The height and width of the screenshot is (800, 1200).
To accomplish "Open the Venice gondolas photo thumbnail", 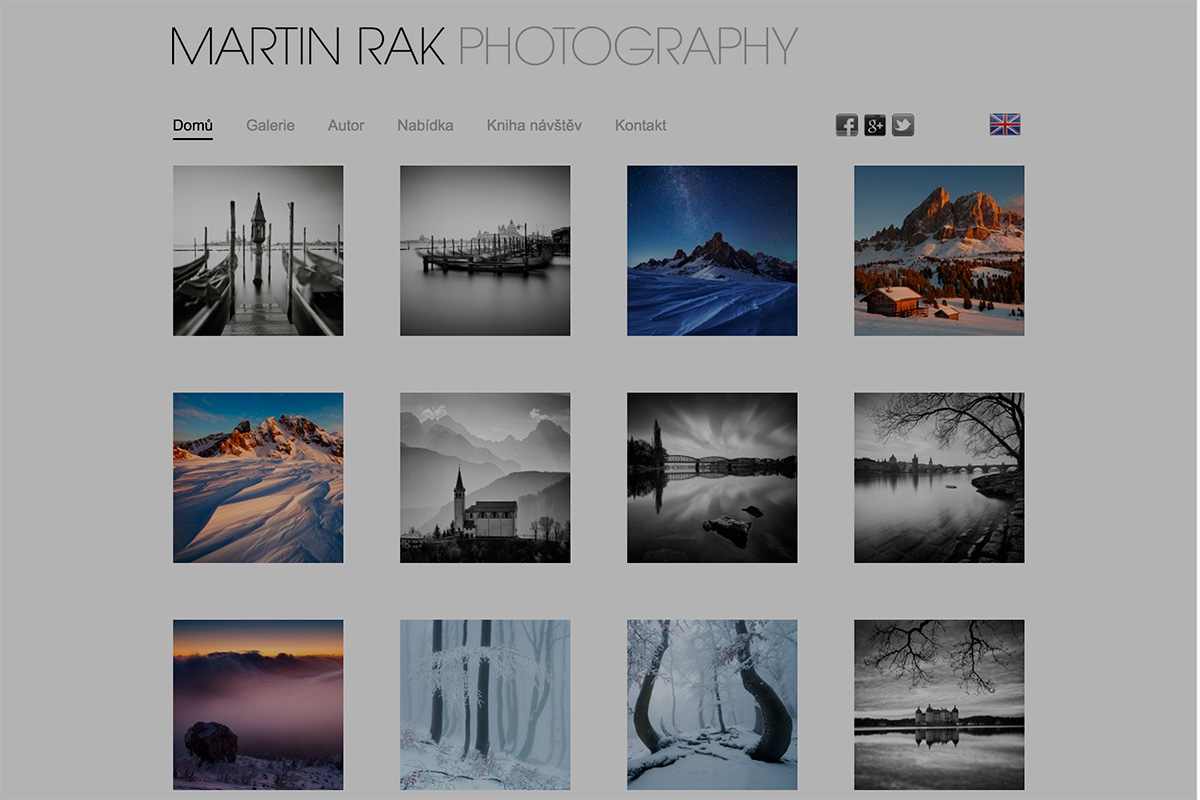I will coord(257,250).
